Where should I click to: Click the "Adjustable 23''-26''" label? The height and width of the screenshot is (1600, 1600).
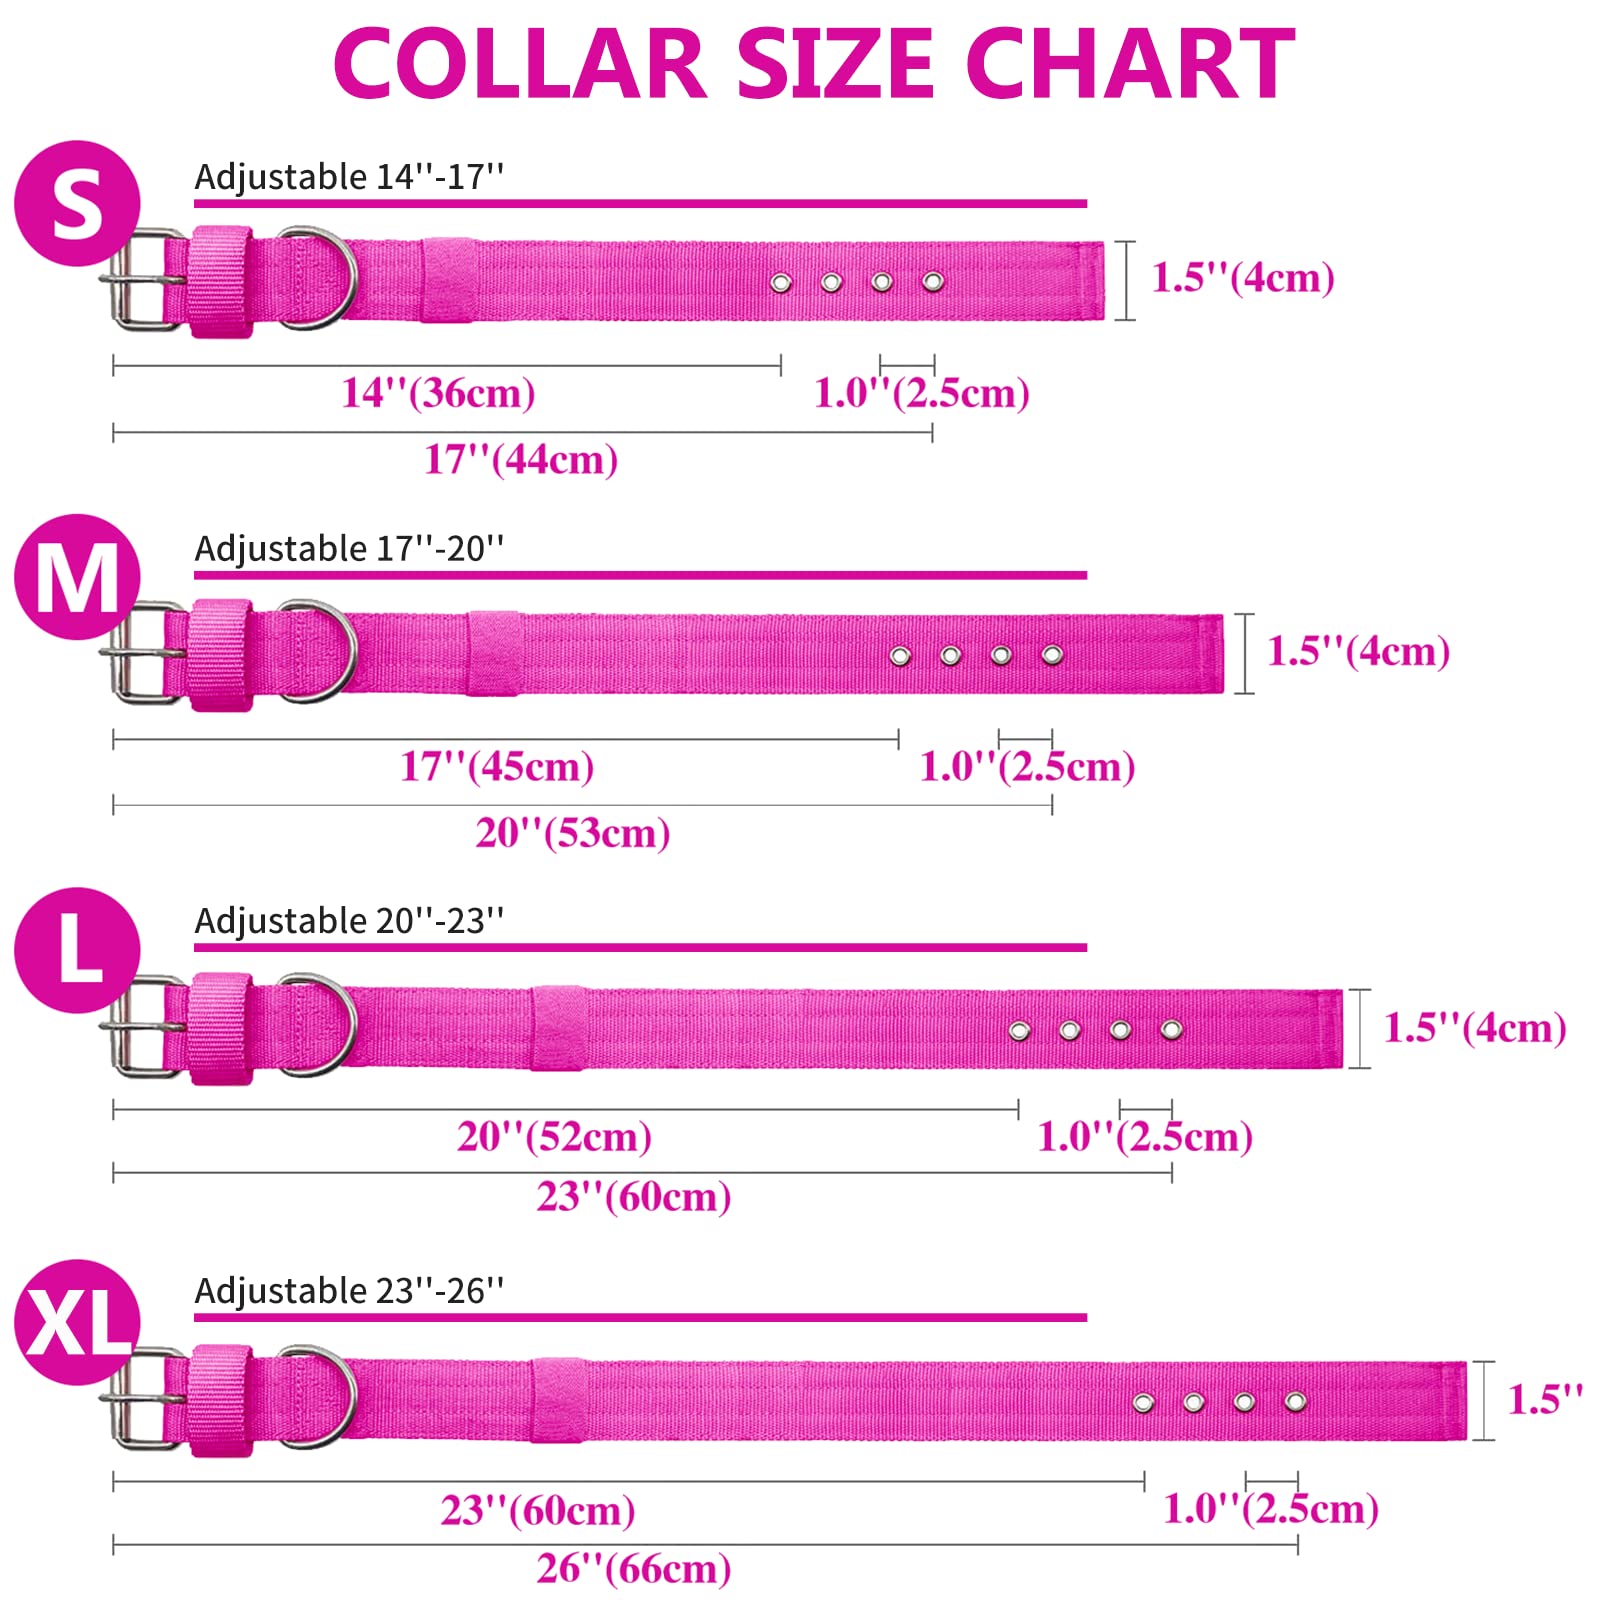pos(349,1291)
